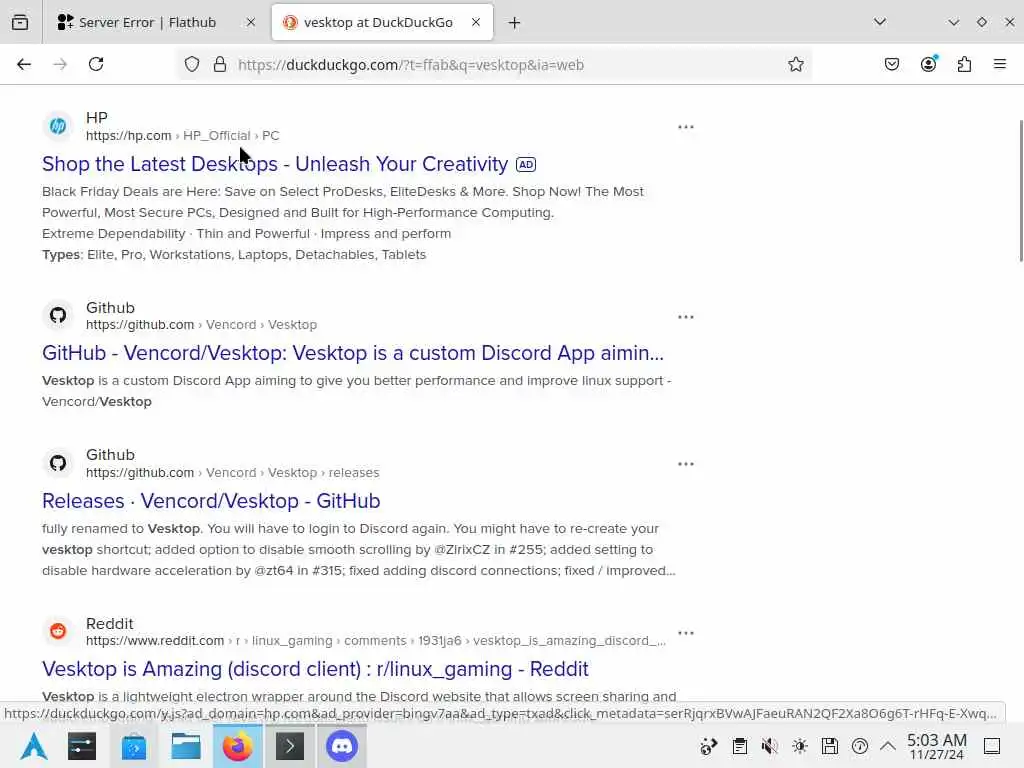Open system tray updates notifier icon
This screenshot has width=1024, height=768.
point(709,746)
